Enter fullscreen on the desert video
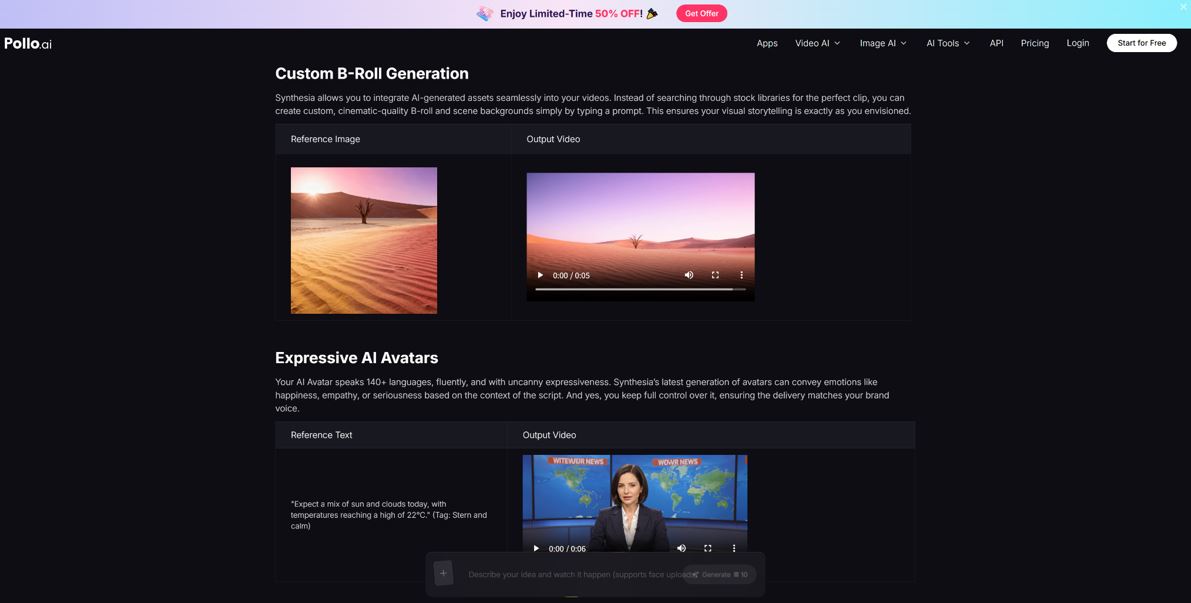 click(x=715, y=275)
